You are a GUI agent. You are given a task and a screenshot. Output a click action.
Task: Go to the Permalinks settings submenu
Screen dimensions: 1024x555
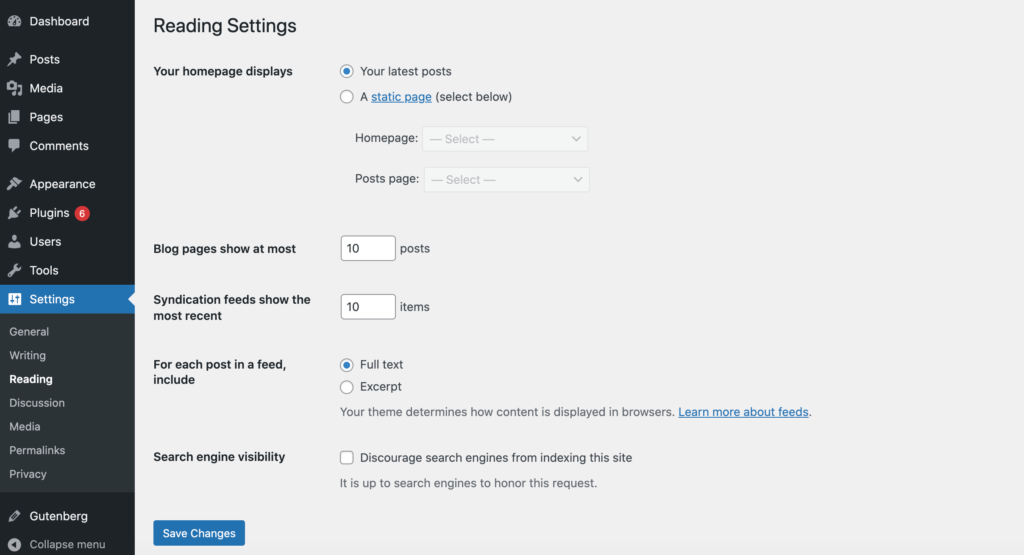[x=37, y=451]
